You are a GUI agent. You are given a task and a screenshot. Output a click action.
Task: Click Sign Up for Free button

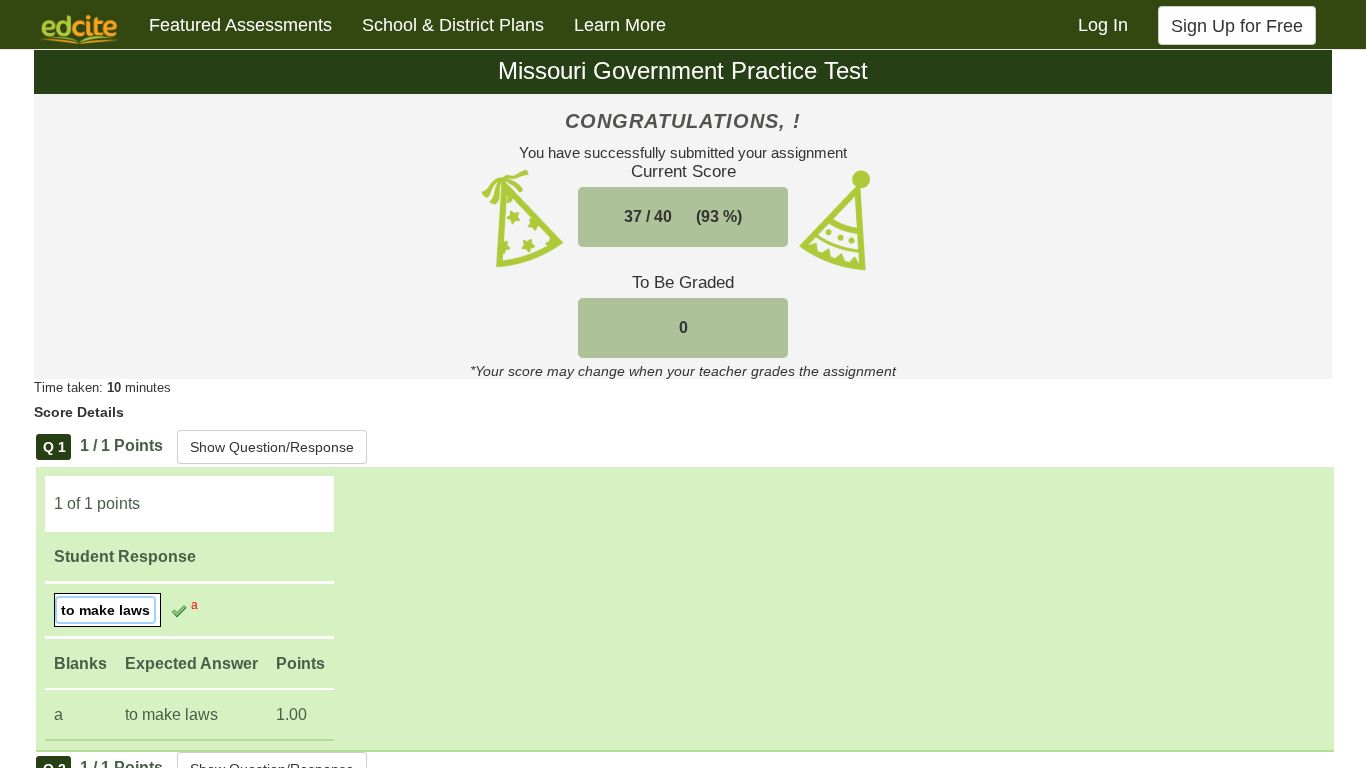pyautogui.click(x=1237, y=26)
